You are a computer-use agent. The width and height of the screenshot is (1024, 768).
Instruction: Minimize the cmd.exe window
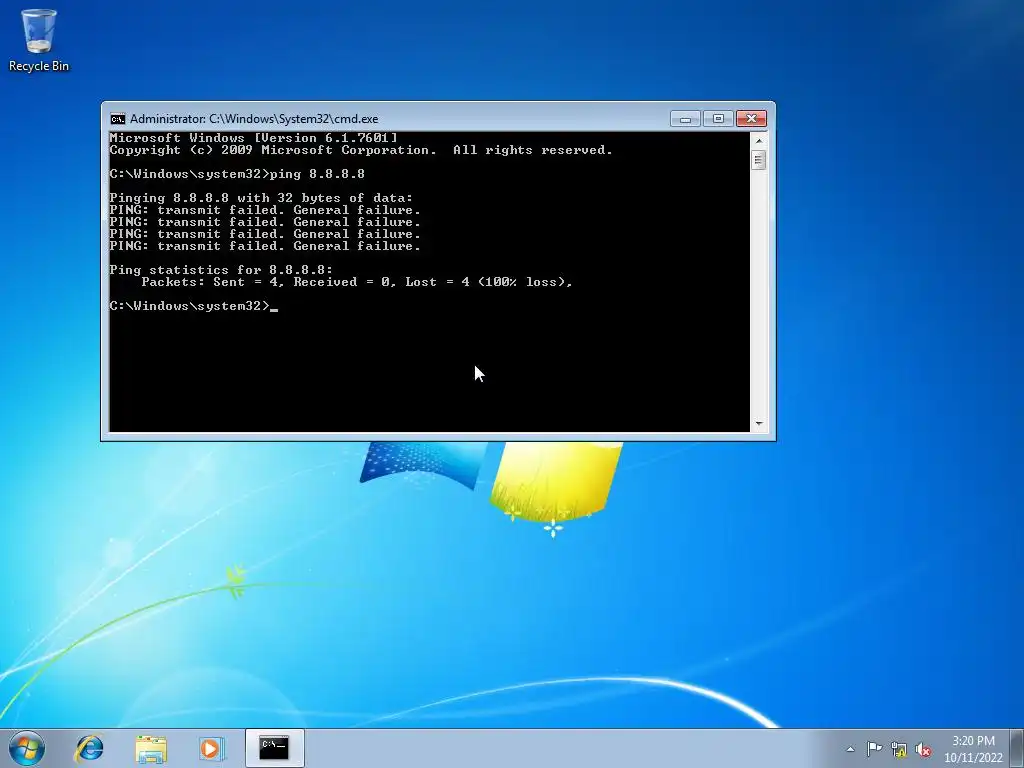(685, 119)
